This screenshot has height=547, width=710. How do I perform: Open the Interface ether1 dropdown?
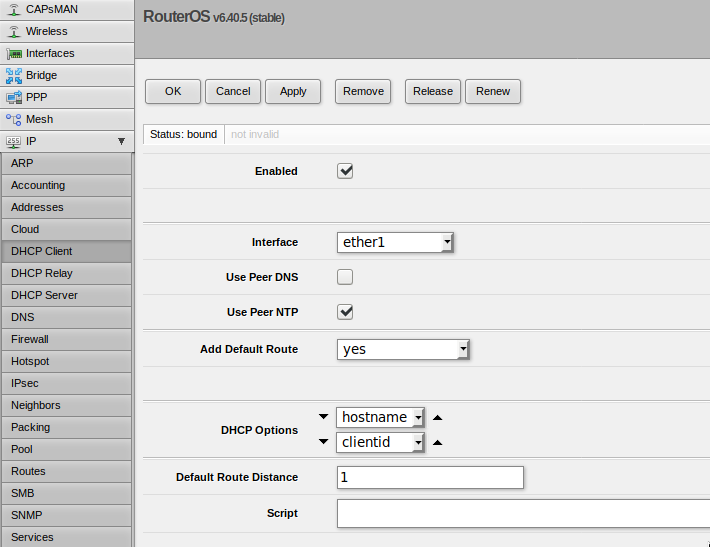pyautogui.click(x=395, y=242)
